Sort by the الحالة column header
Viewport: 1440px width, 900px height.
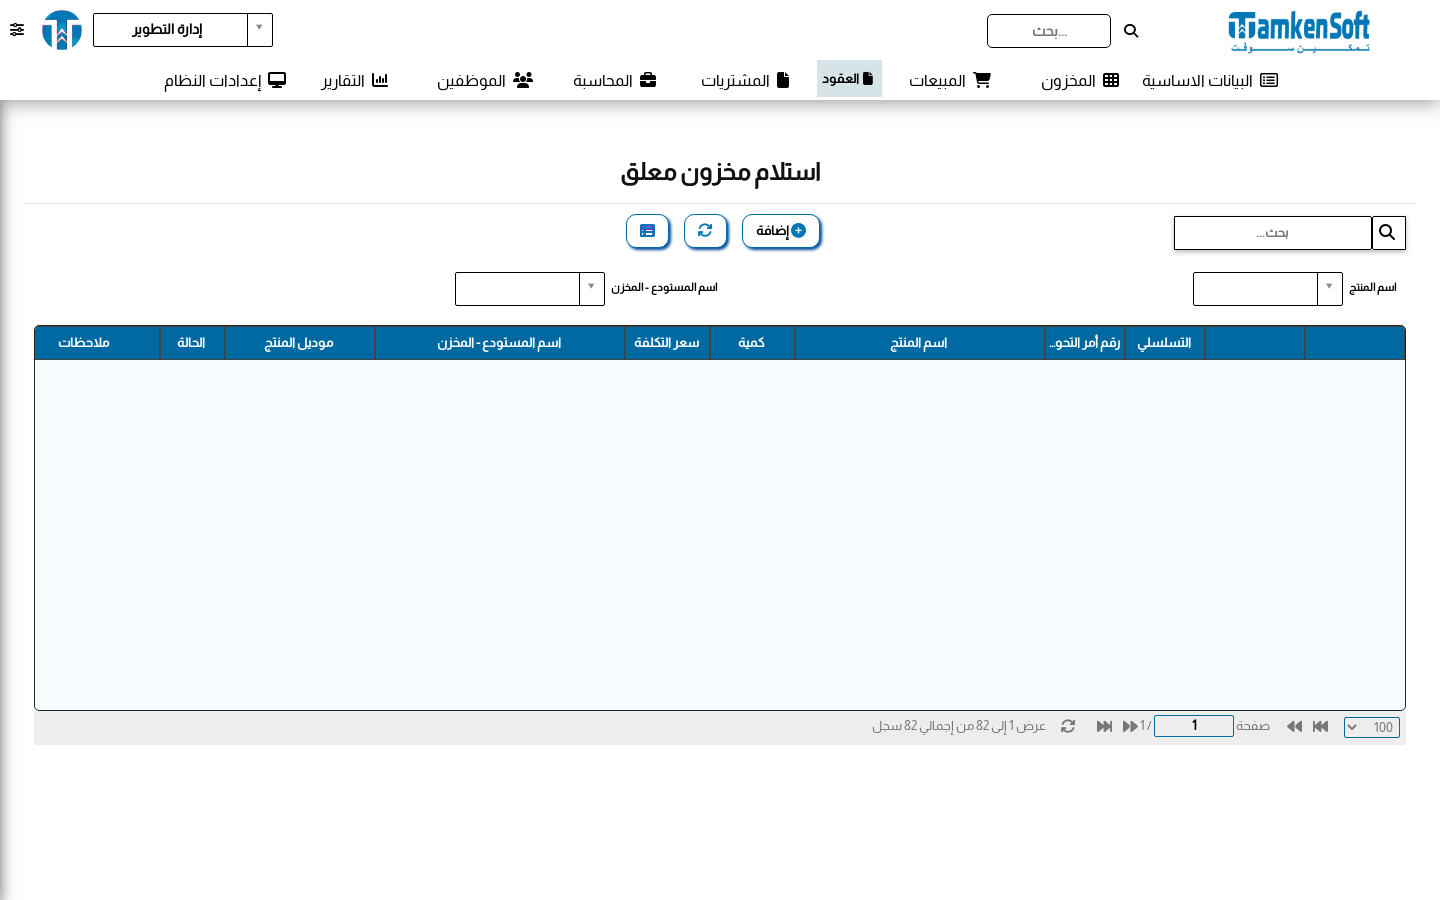(x=192, y=343)
